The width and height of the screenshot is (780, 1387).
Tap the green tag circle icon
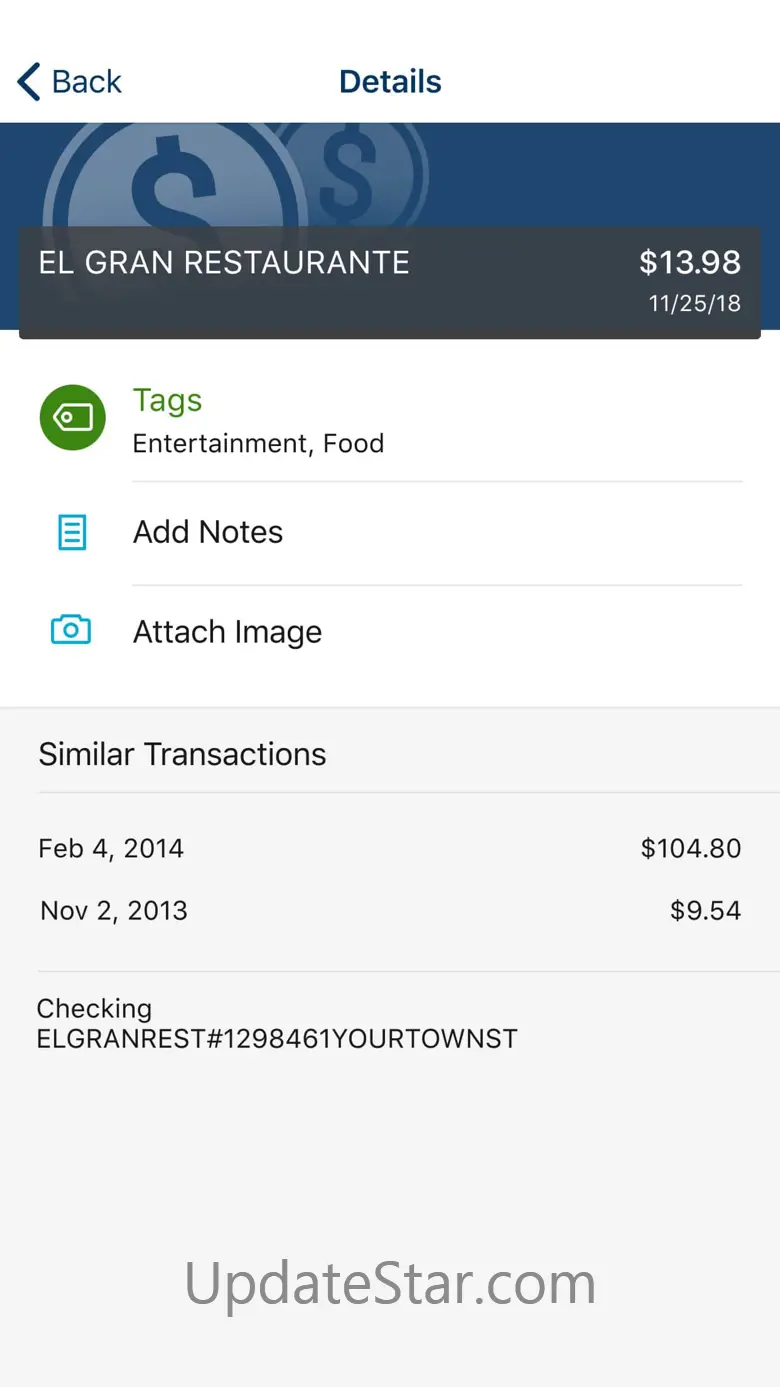(x=72, y=418)
